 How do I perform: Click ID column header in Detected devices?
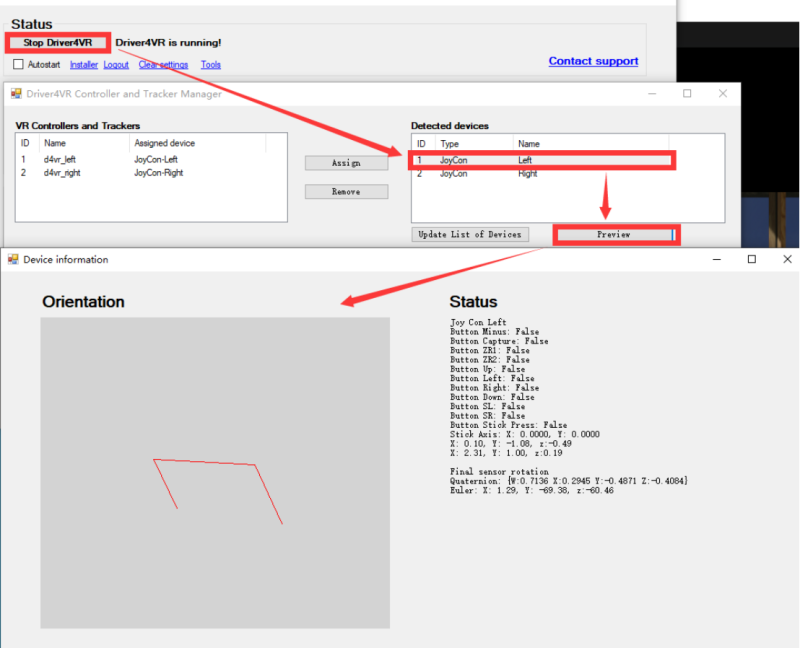[423, 144]
